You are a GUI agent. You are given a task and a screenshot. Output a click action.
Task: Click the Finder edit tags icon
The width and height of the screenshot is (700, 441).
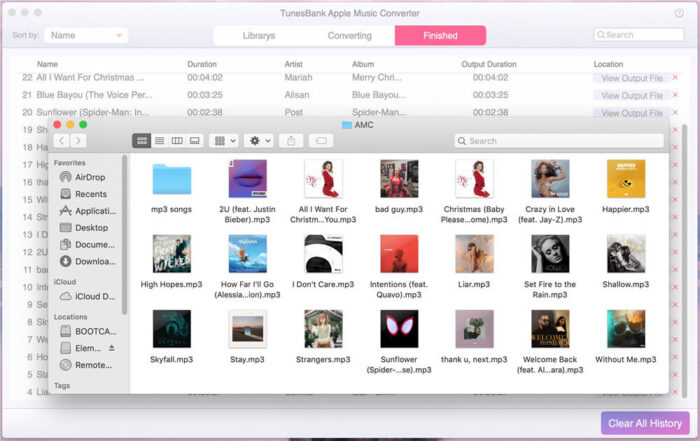pos(322,141)
